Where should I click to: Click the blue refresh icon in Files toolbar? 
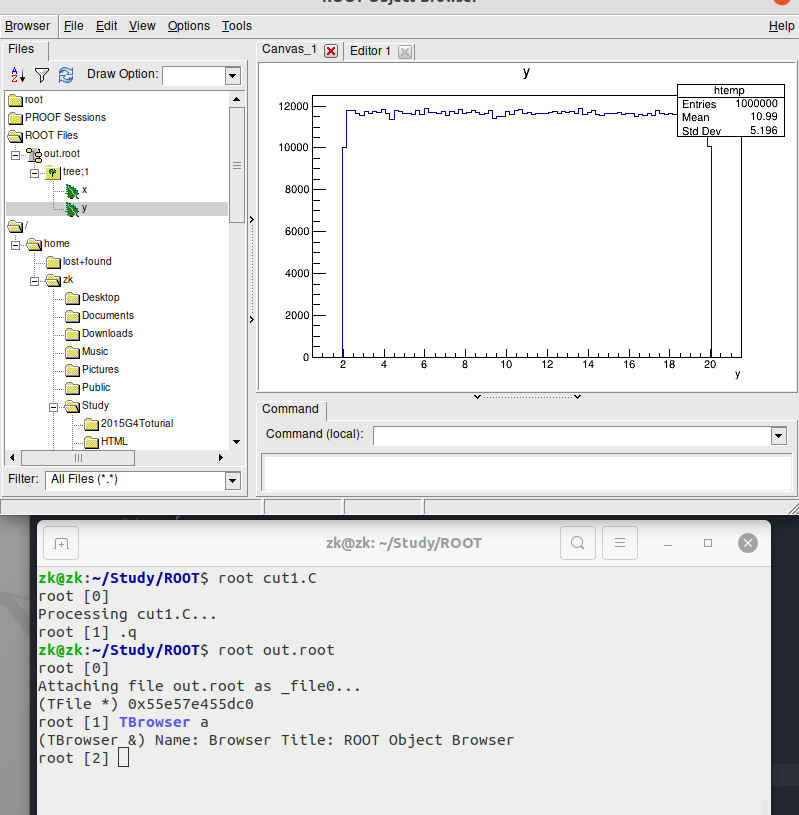tap(66, 75)
